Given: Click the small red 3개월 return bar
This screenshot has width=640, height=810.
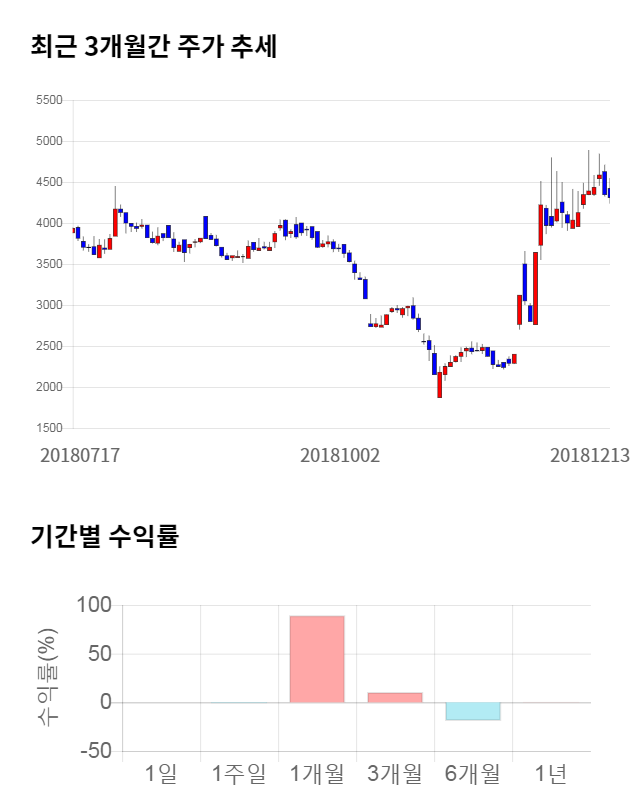Looking at the screenshot, I should click(x=395, y=697).
